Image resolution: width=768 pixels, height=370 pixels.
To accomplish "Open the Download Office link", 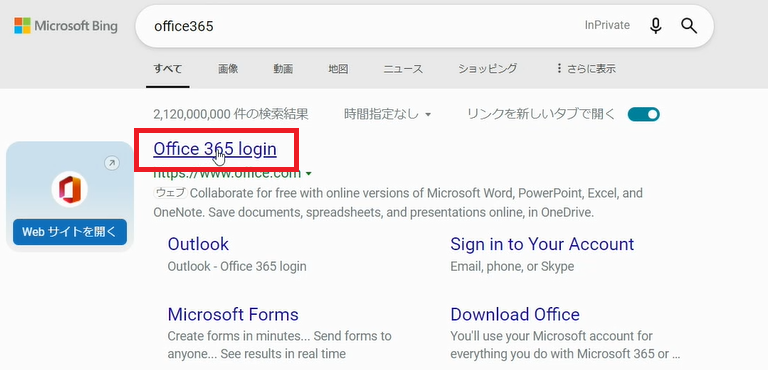I will [515, 314].
